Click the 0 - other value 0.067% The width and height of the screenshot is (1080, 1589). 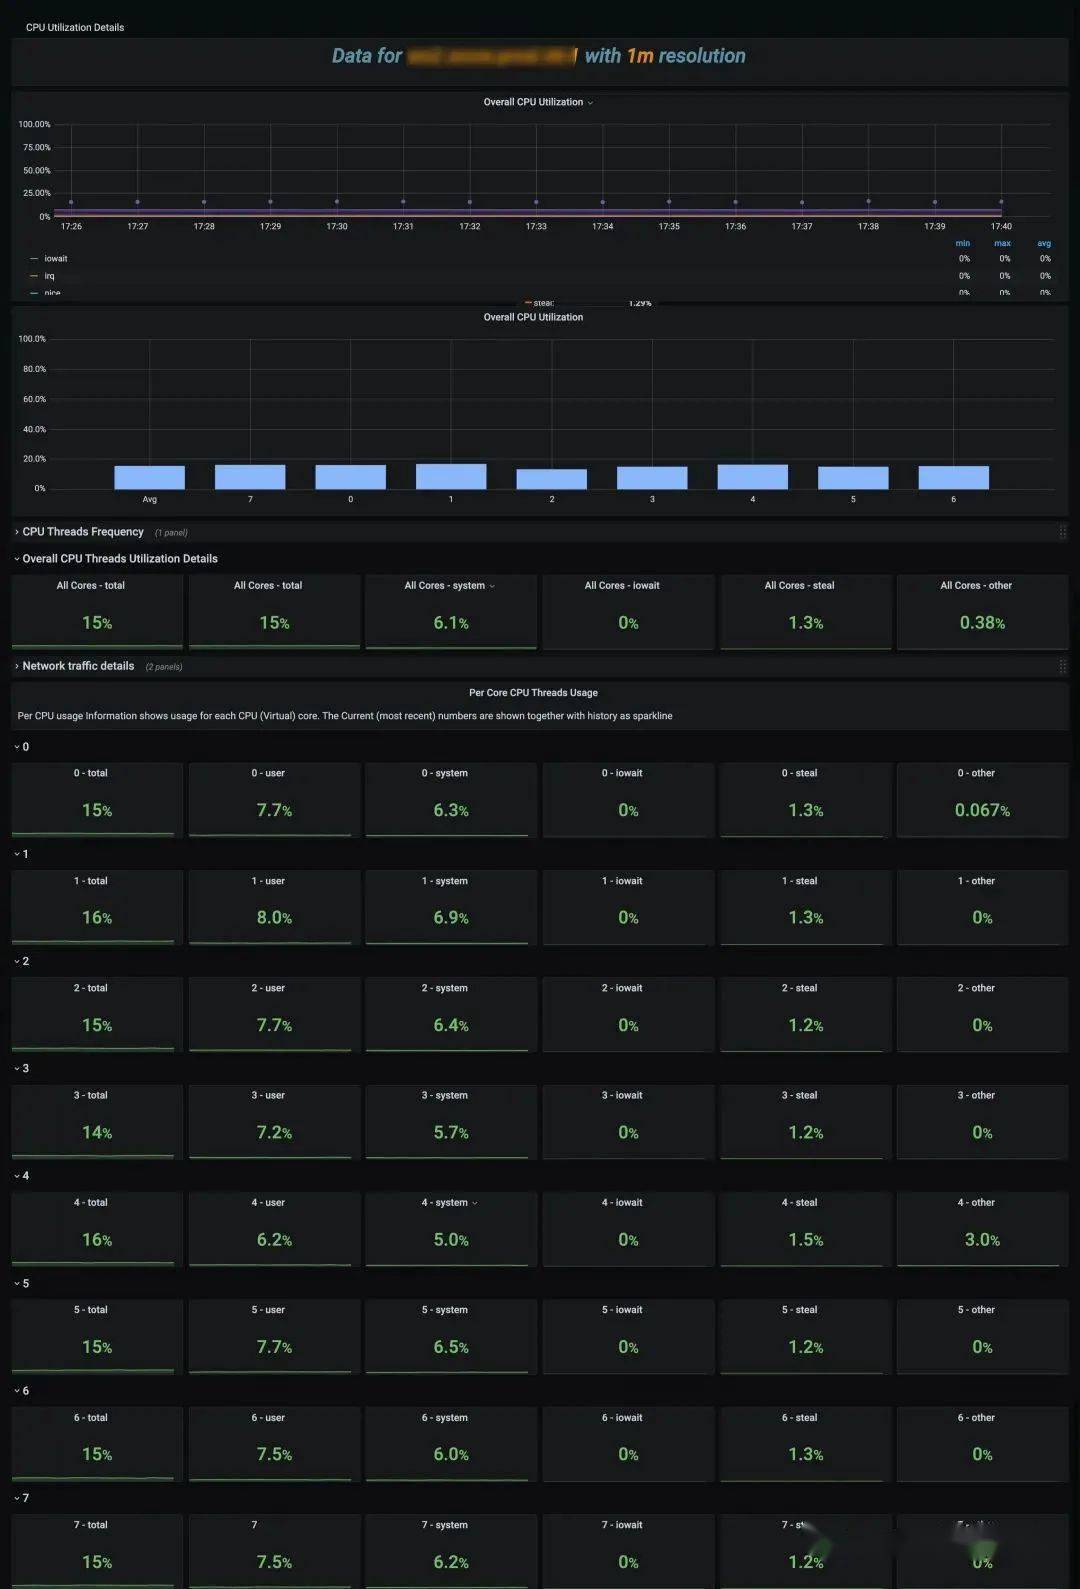[x=982, y=810]
